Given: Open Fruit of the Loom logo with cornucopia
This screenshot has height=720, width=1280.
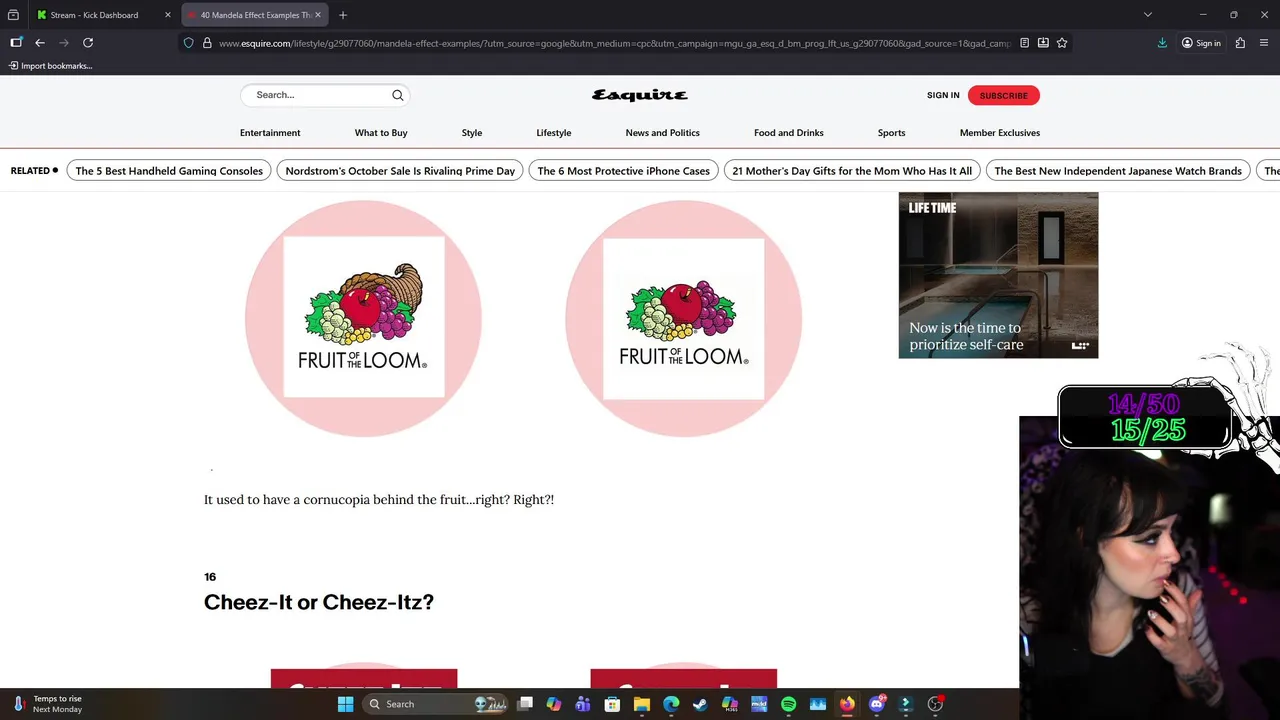Looking at the screenshot, I should (363, 318).
